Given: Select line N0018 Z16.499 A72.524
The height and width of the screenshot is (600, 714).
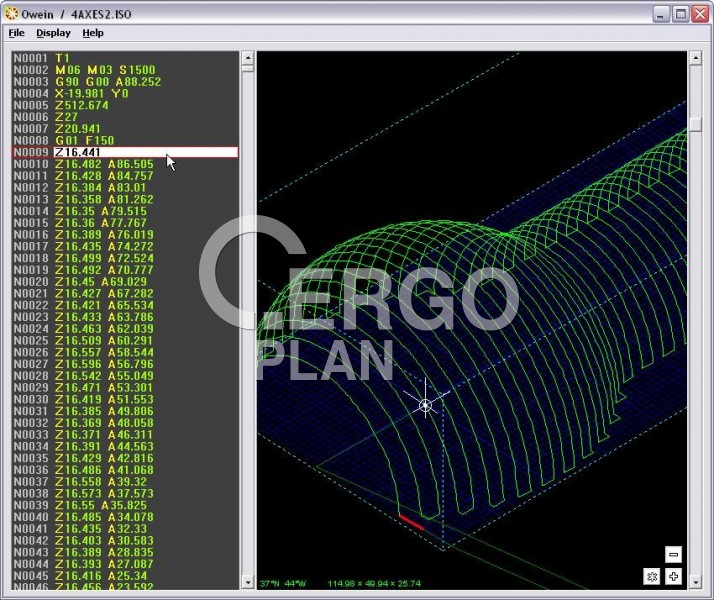Looking at the screenshot, I should coord(125,258).
